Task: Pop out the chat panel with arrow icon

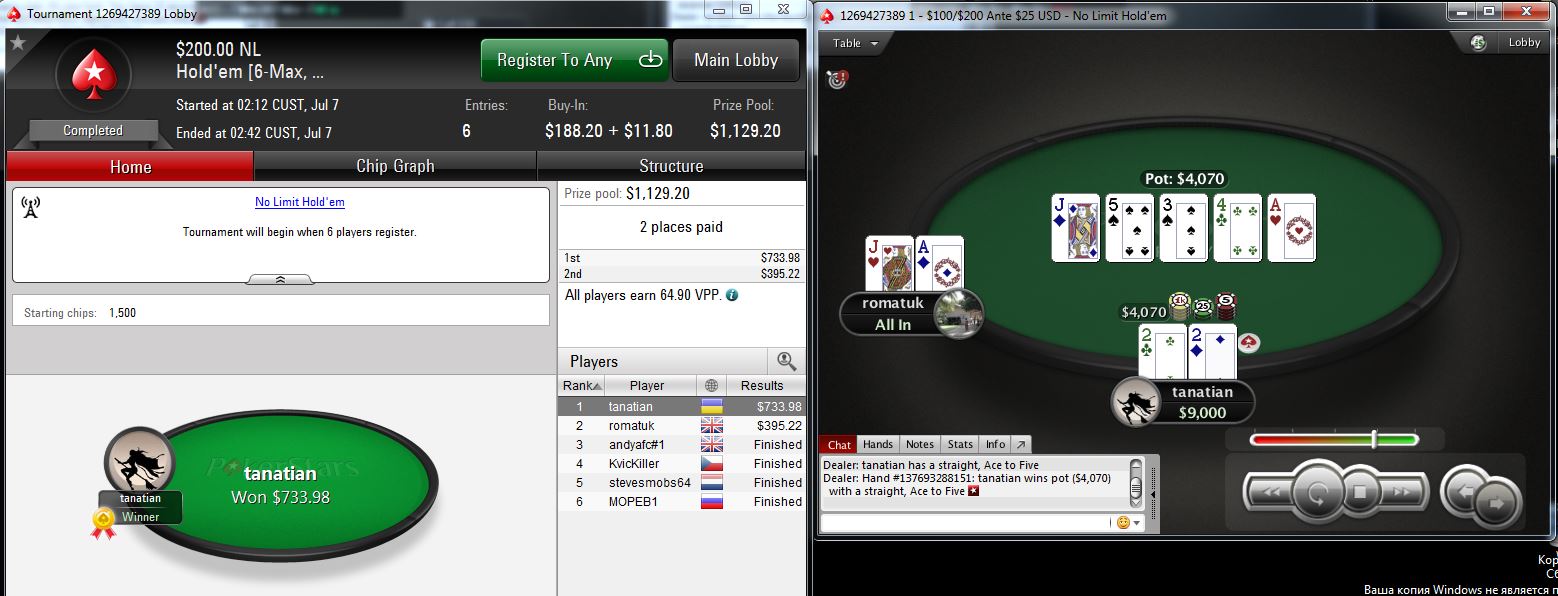Action: click(1021, 444)
